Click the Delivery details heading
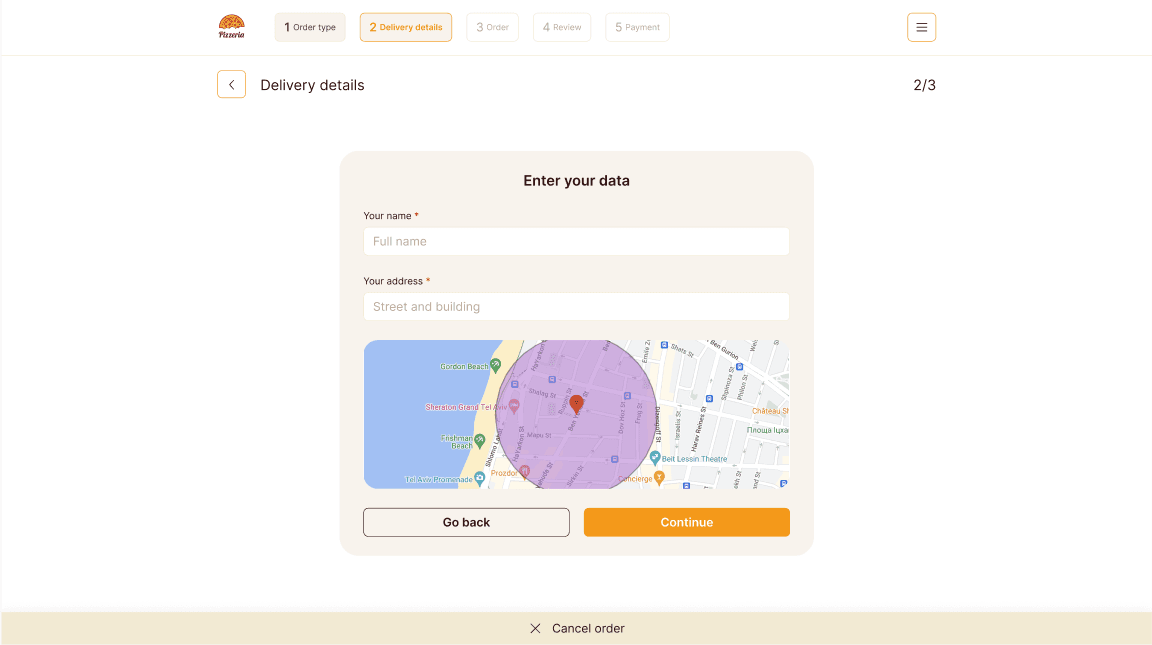The height and width of the screenshot is (645, 1152). [x=312, y=85]
